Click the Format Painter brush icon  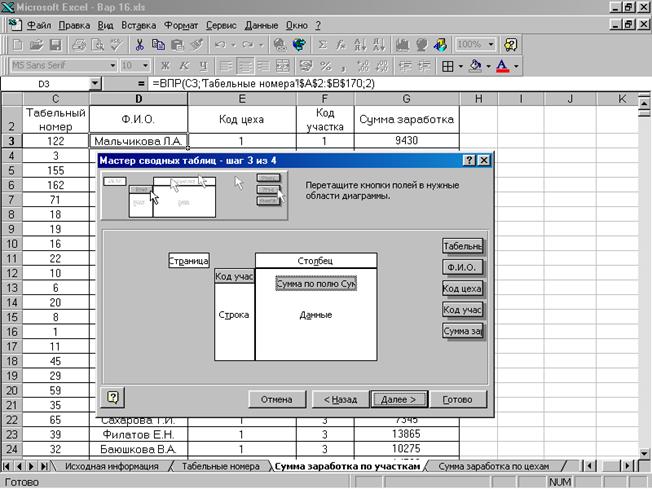coord(197,44)
